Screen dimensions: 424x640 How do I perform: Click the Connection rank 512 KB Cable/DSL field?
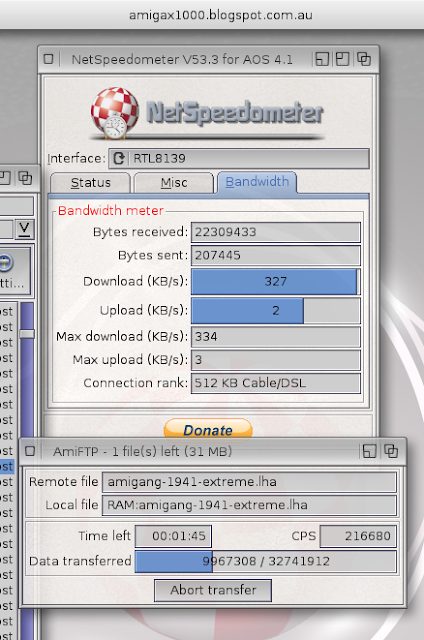pos(276,383)
